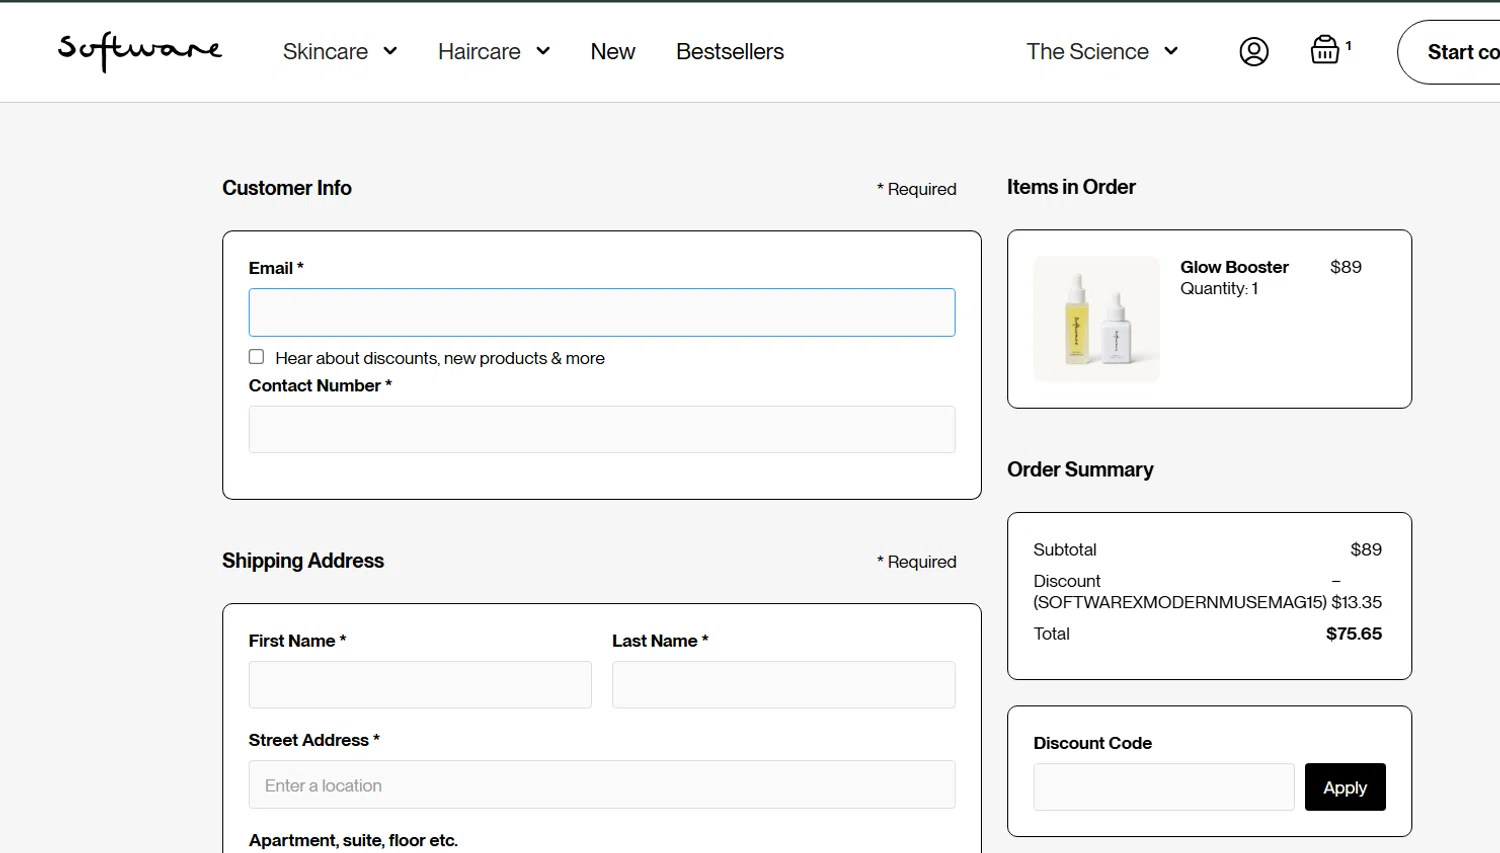Open the user account icon
Image resolution: width=1500 pixels, height=853 pixels.
coord(1254,51)
